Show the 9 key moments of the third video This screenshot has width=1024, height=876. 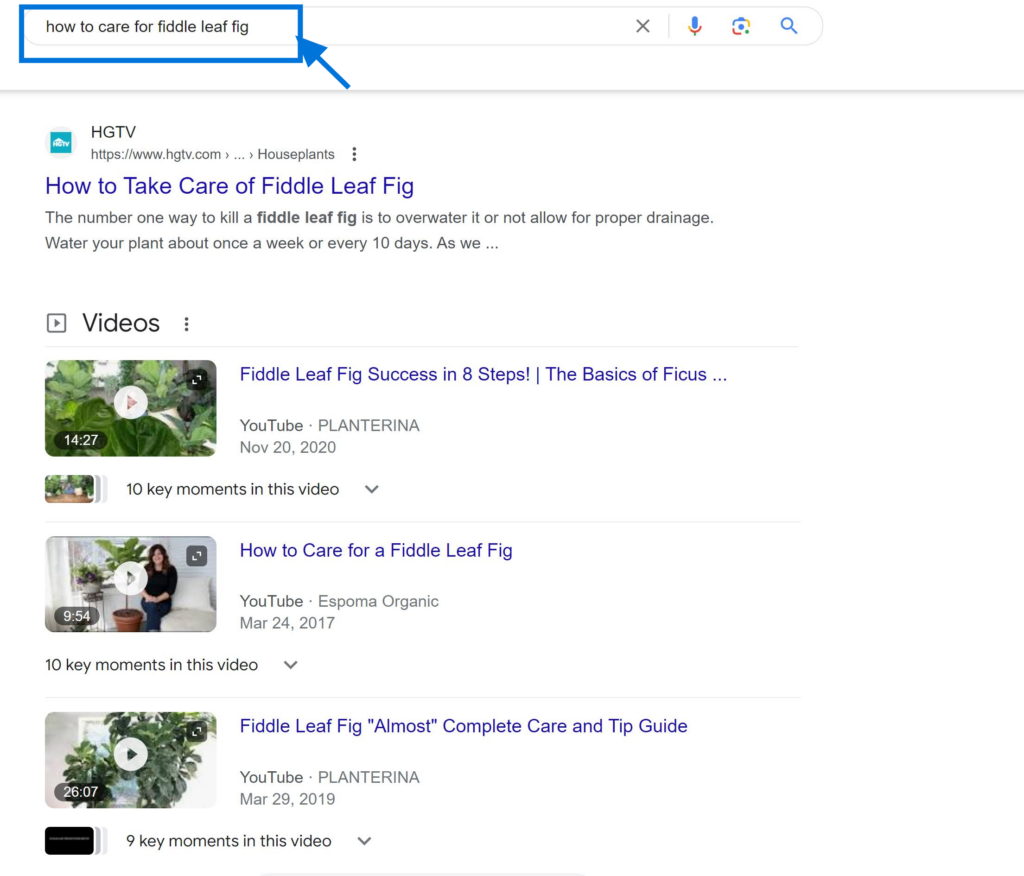[x=364, y=841]
